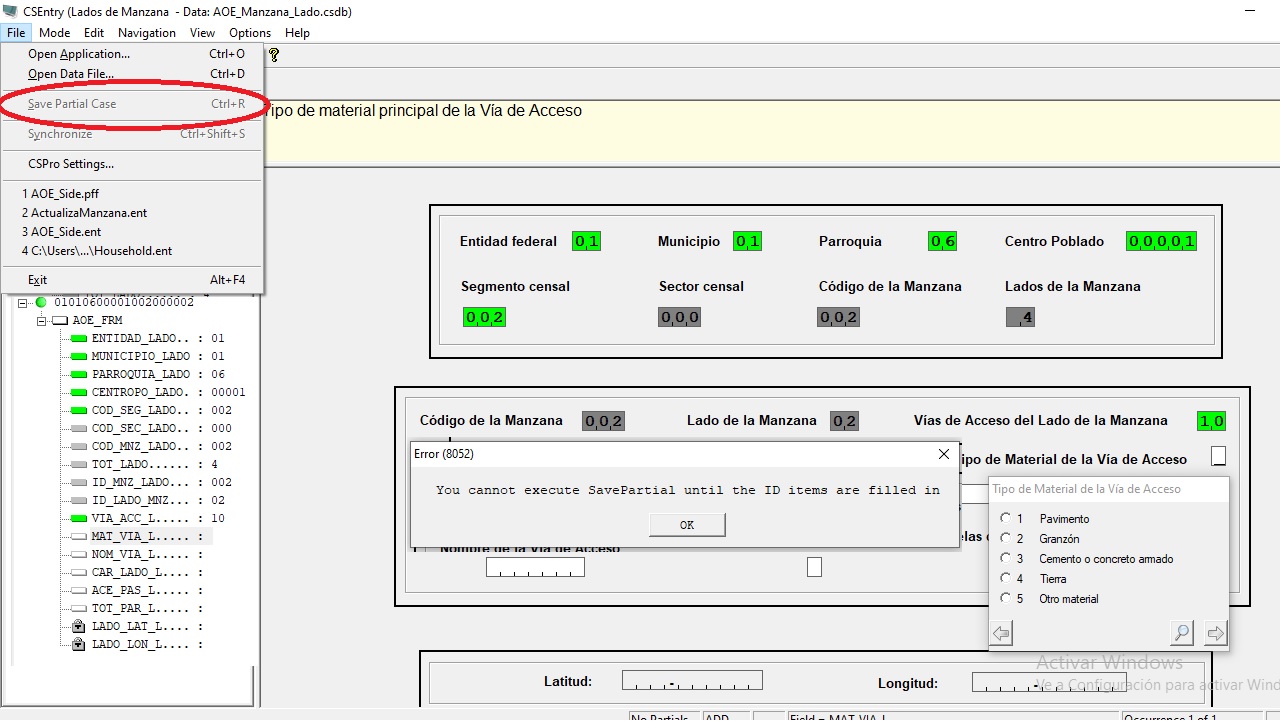Viewport: 1280px width, 726px height.
Task: Click the Entidad federal field value
Action: point(587,241)
